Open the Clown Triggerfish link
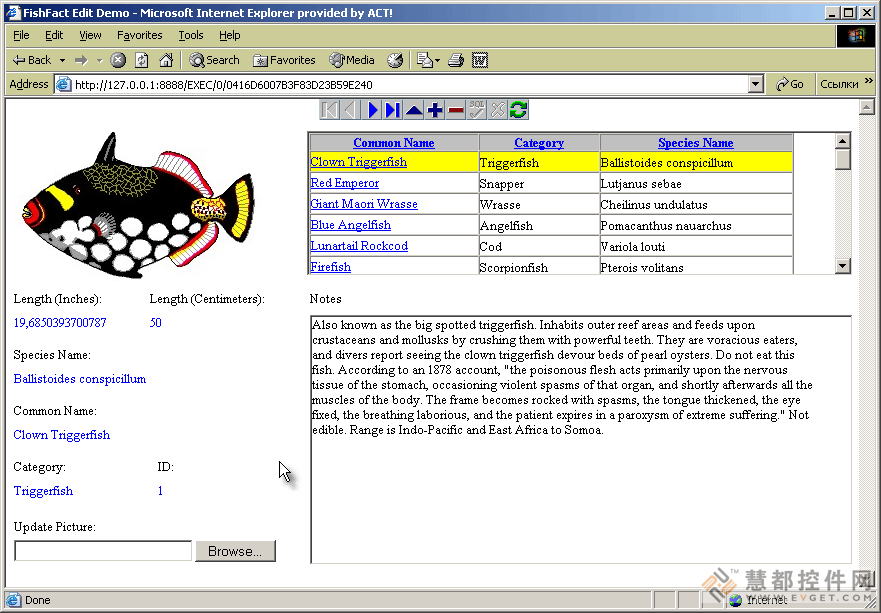Screen dimensions: 881x613 pyautogui.click(x=358, y=162)
